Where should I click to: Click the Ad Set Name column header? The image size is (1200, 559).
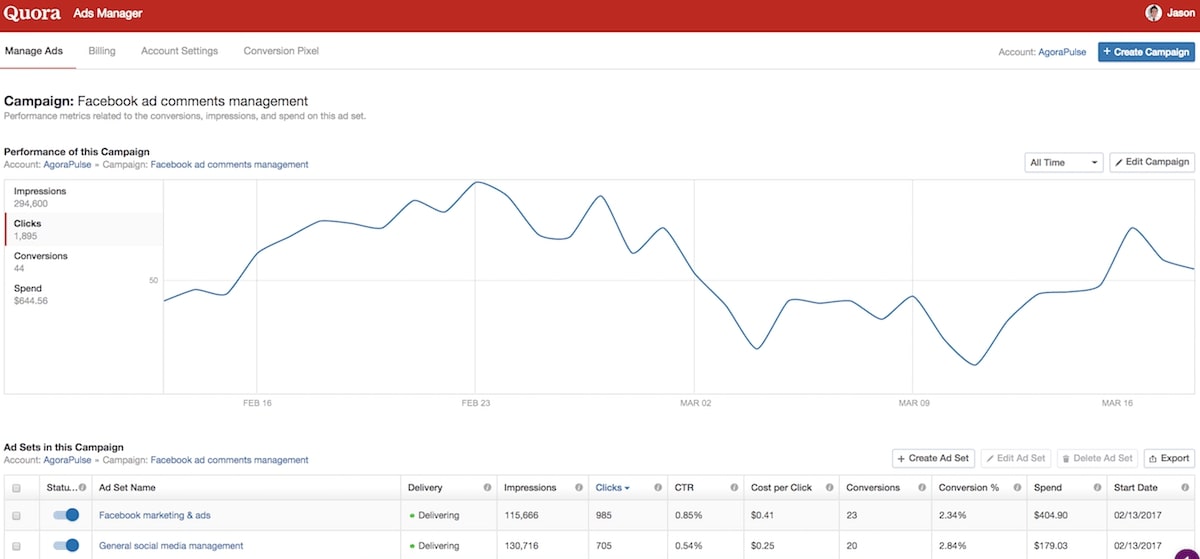click(x=127, y=488)
